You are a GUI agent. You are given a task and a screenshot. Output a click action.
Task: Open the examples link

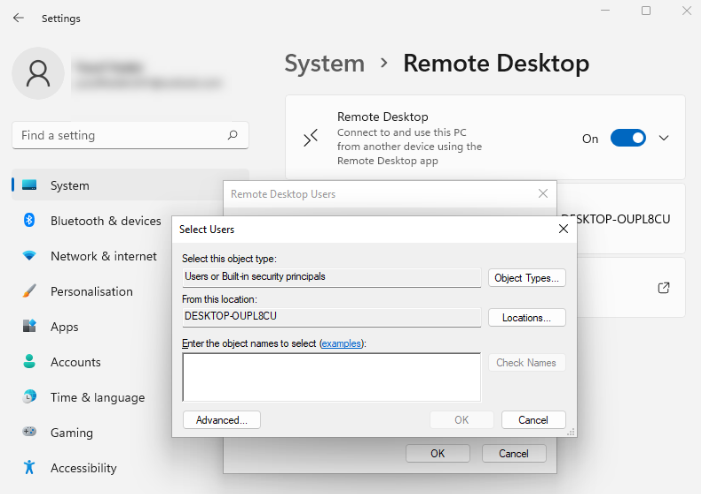coord(341,343)
